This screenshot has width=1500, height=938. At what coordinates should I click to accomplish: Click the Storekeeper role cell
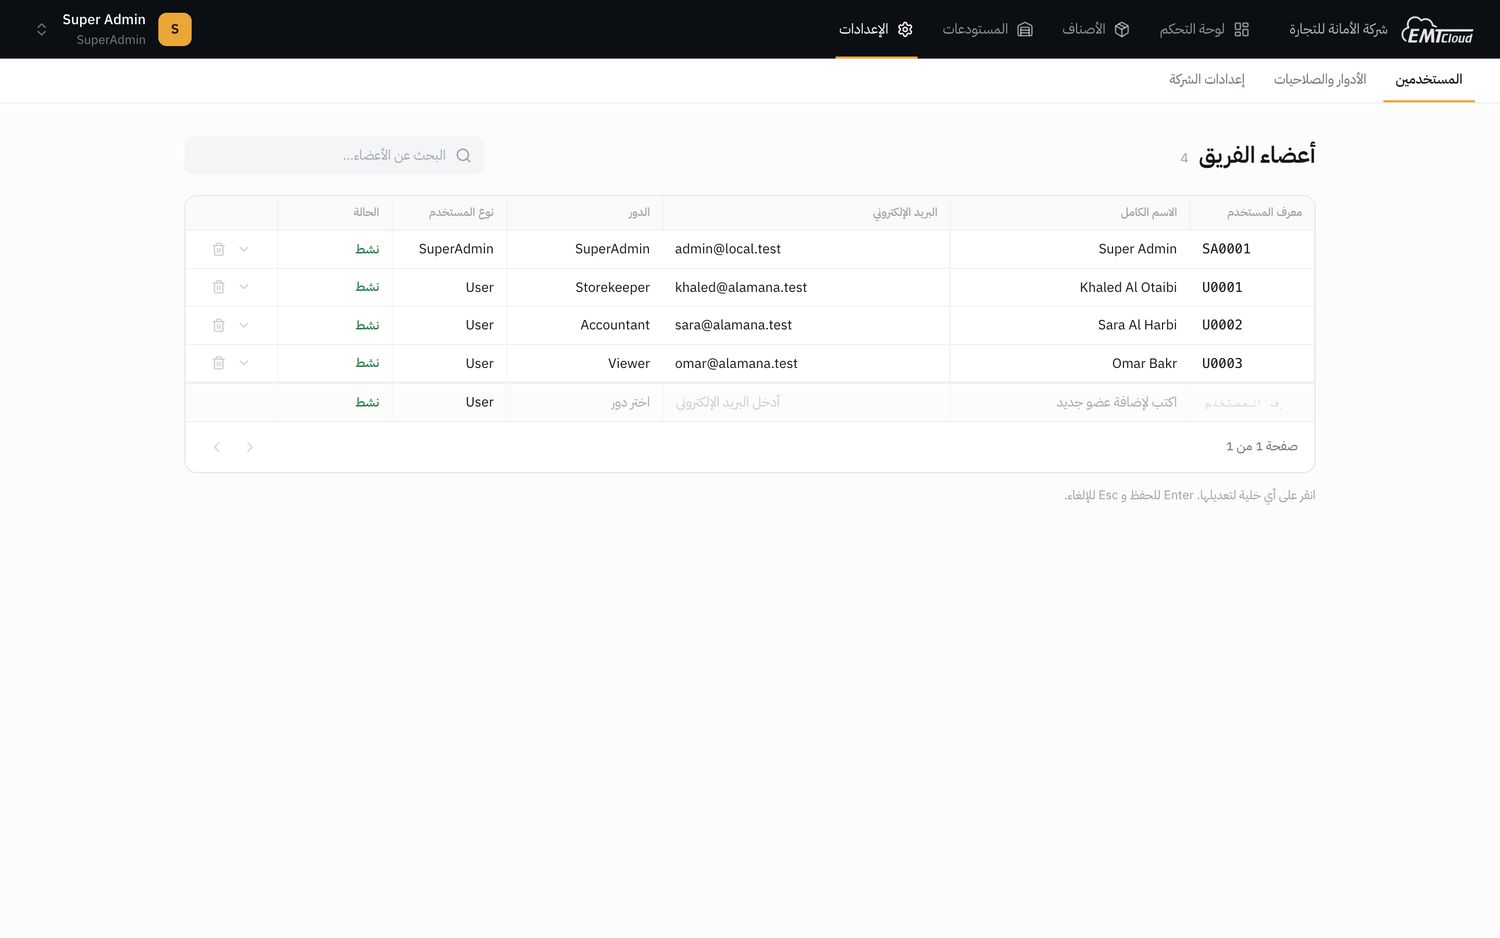585,287
